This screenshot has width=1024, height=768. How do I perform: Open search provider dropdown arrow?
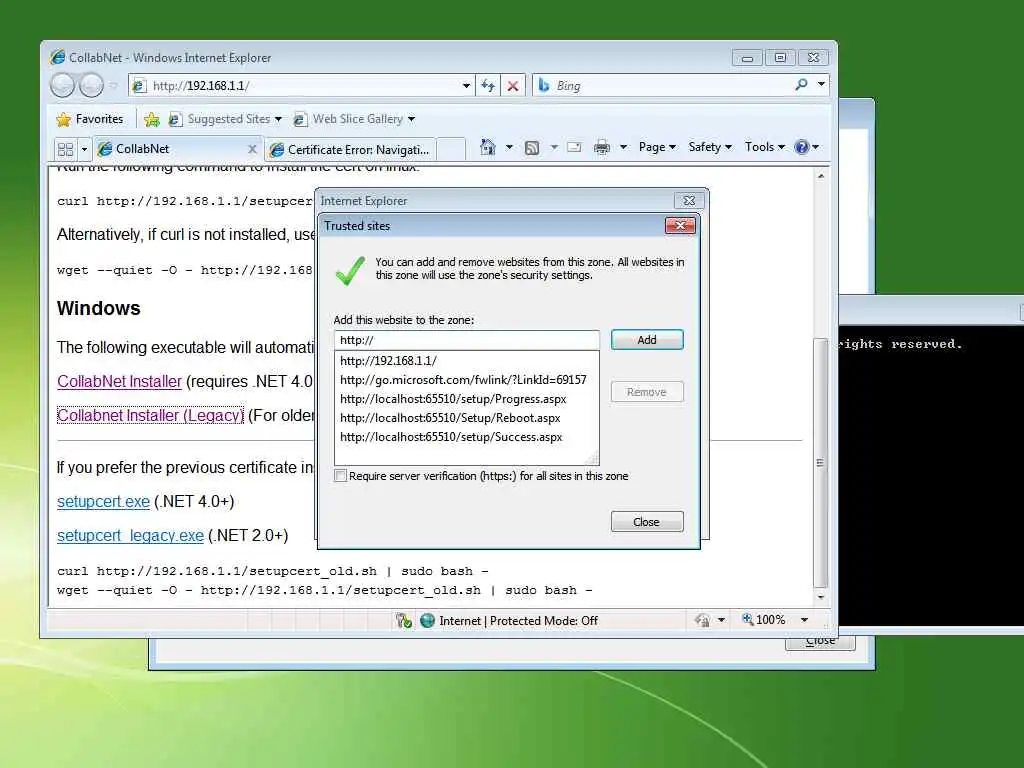[x=821, y=84]
